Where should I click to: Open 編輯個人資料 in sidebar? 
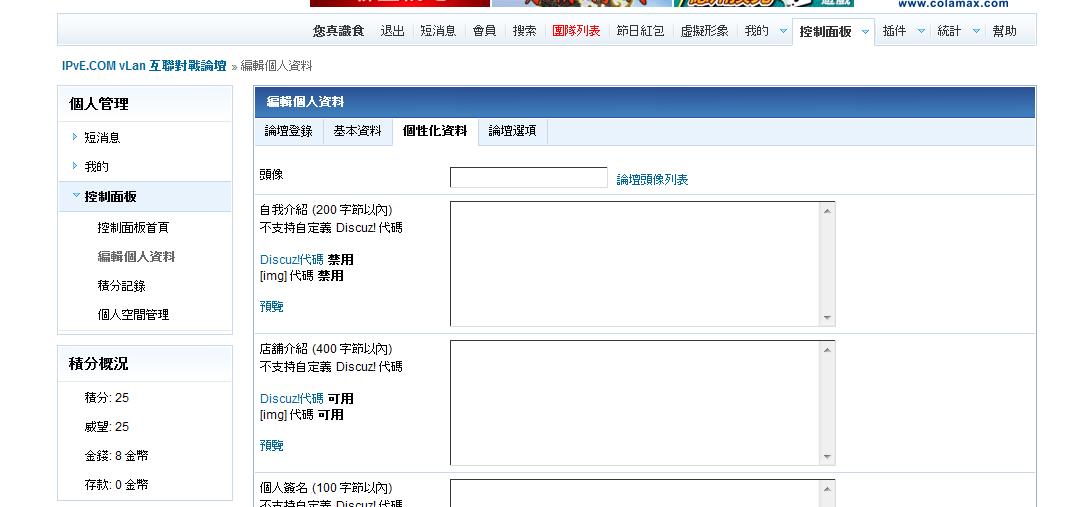click(137, 257)
